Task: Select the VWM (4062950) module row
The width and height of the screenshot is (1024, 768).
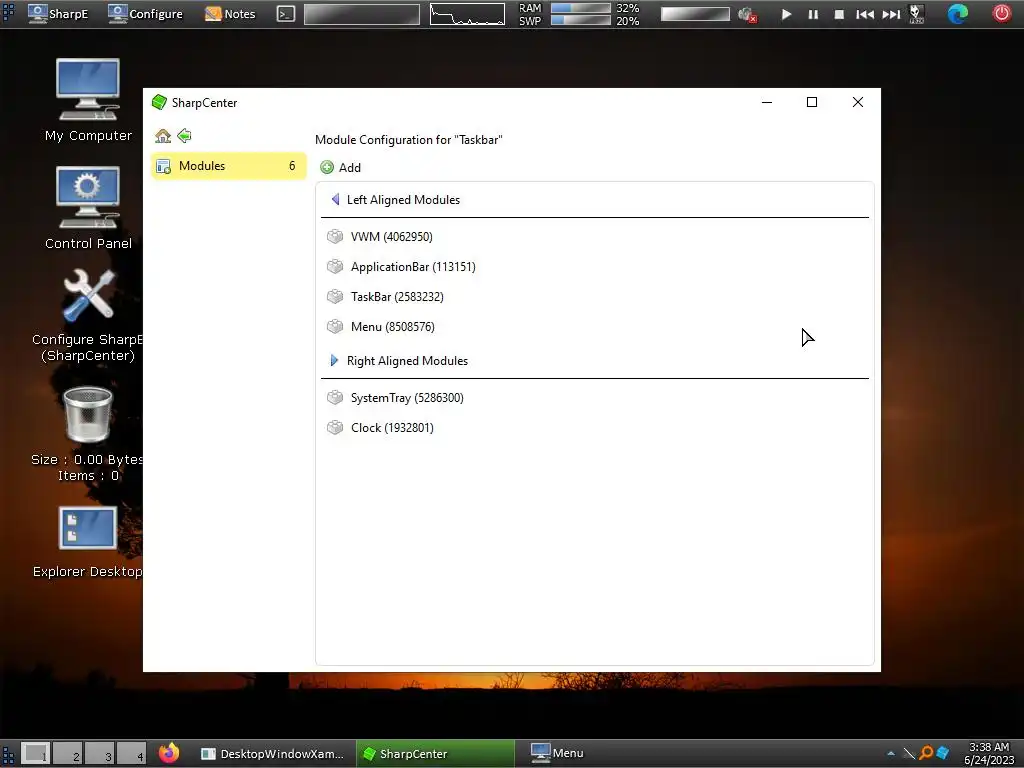Action: click(595, 236)
